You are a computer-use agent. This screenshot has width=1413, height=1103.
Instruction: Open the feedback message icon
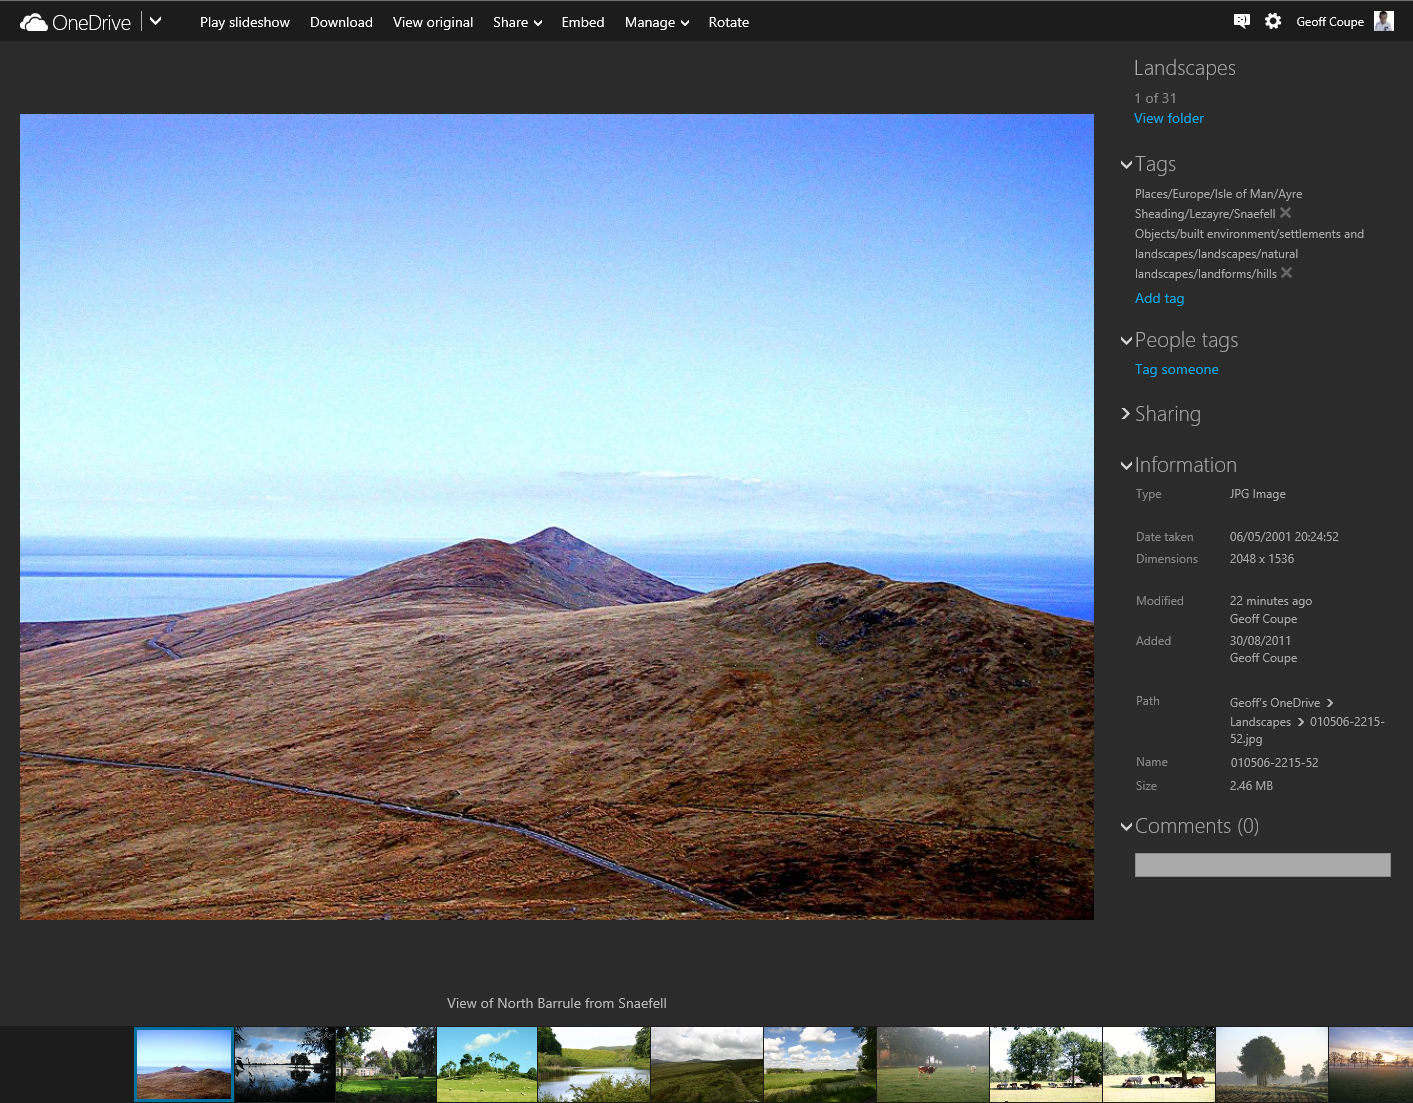click(1241, 21)
